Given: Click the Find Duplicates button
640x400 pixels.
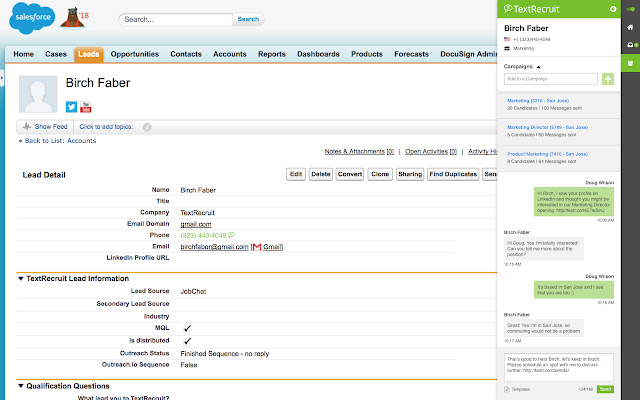Looking at the screenshot, I should click(x=453, y=174).
